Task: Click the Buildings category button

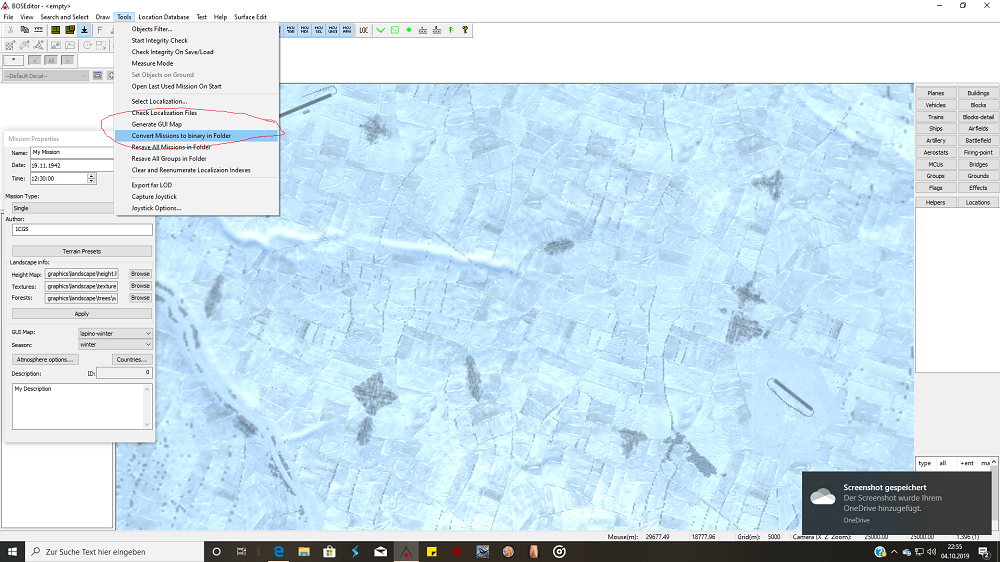Action: click(978, 93)
